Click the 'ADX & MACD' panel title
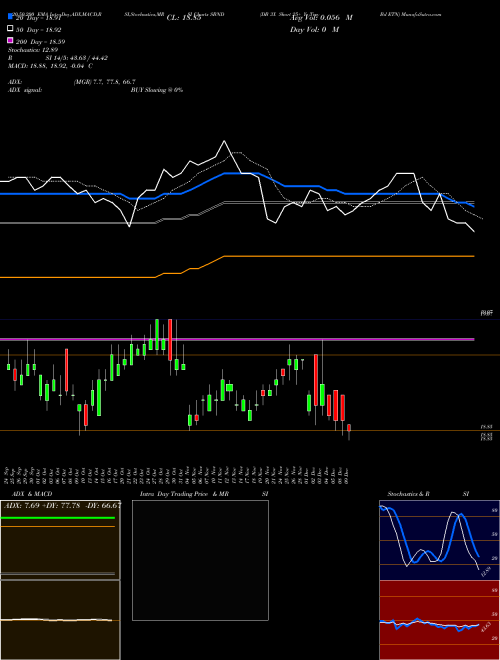The image size is (500, 660). pyautogui.click(x=32, y=494)
